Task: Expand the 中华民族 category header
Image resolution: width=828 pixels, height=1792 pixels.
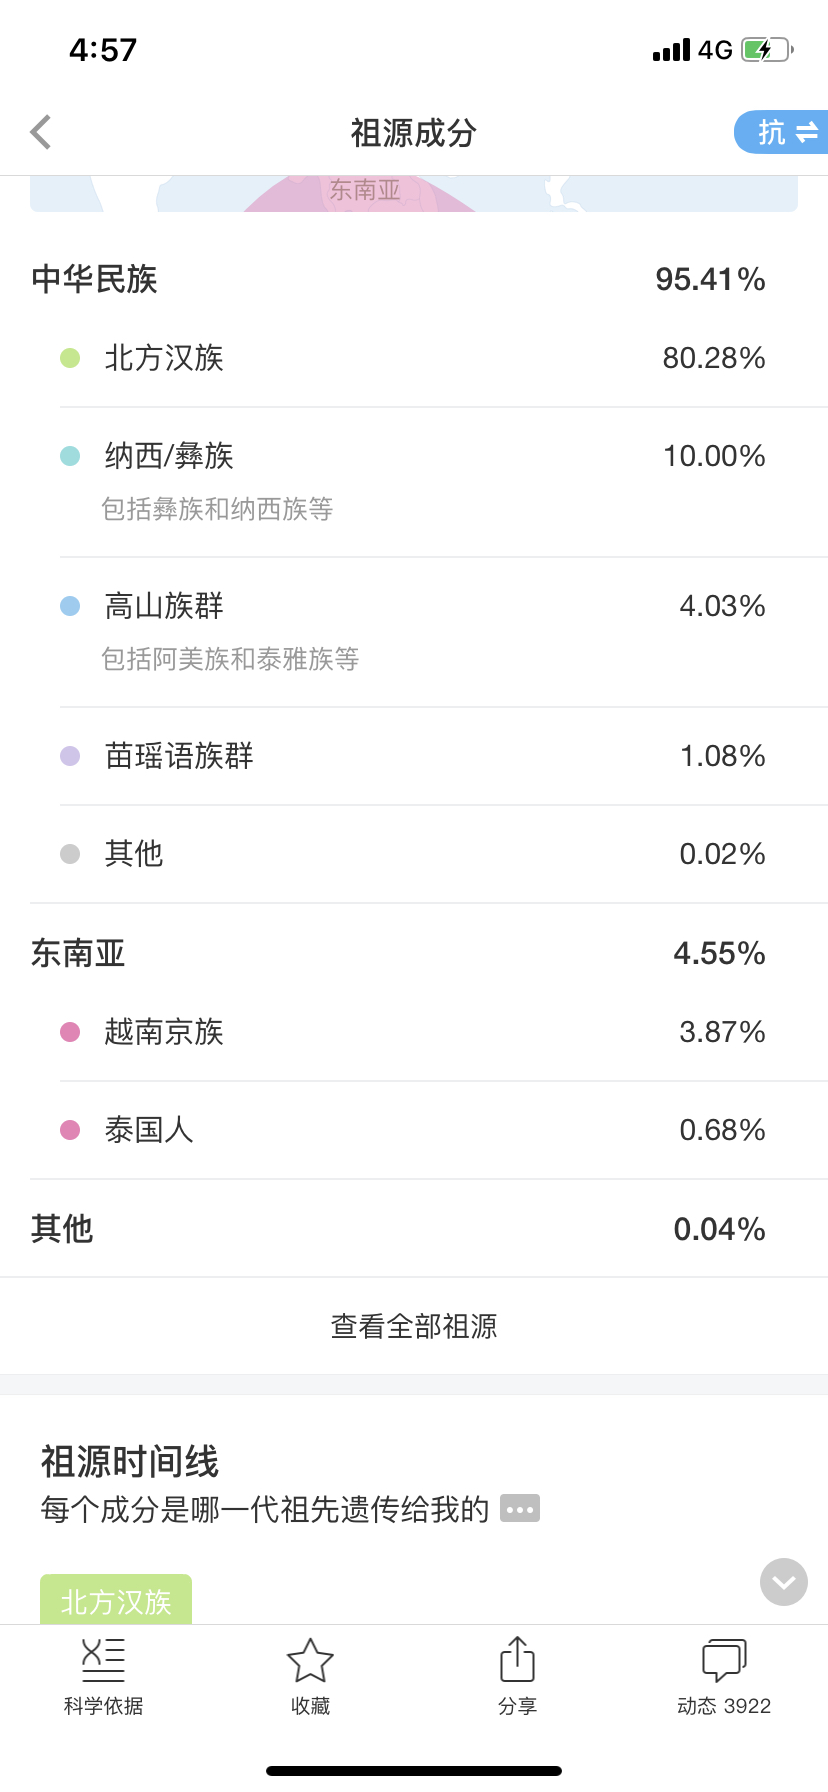Action: 414,279
